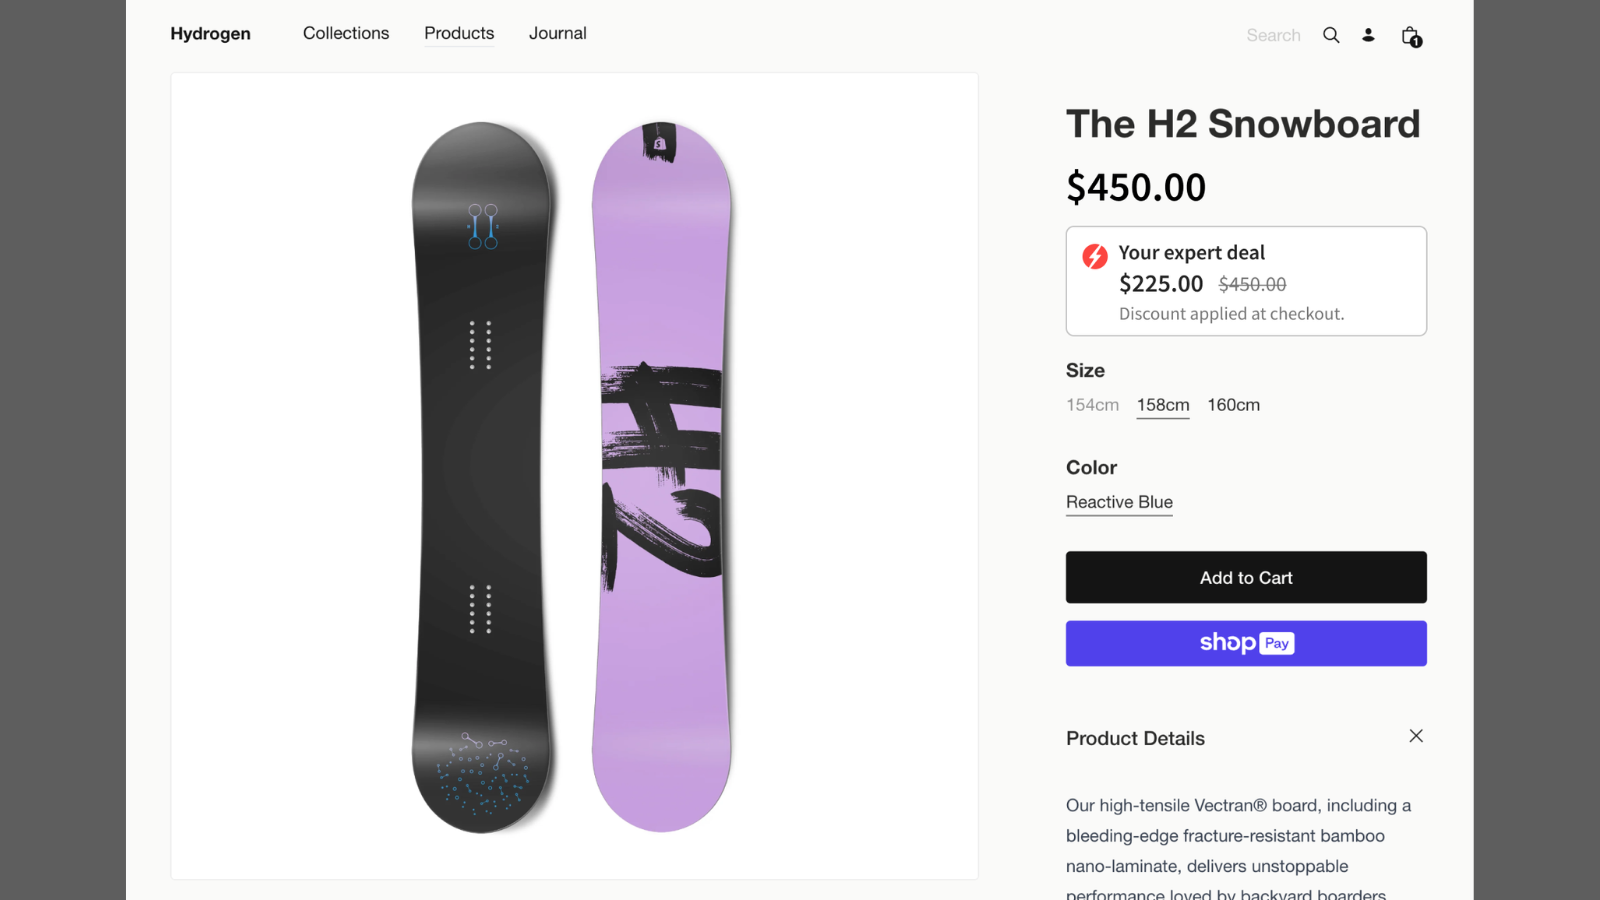The image size is (1600, 900).
Task: Select the 160cm size option
Action: [1233, 405]
